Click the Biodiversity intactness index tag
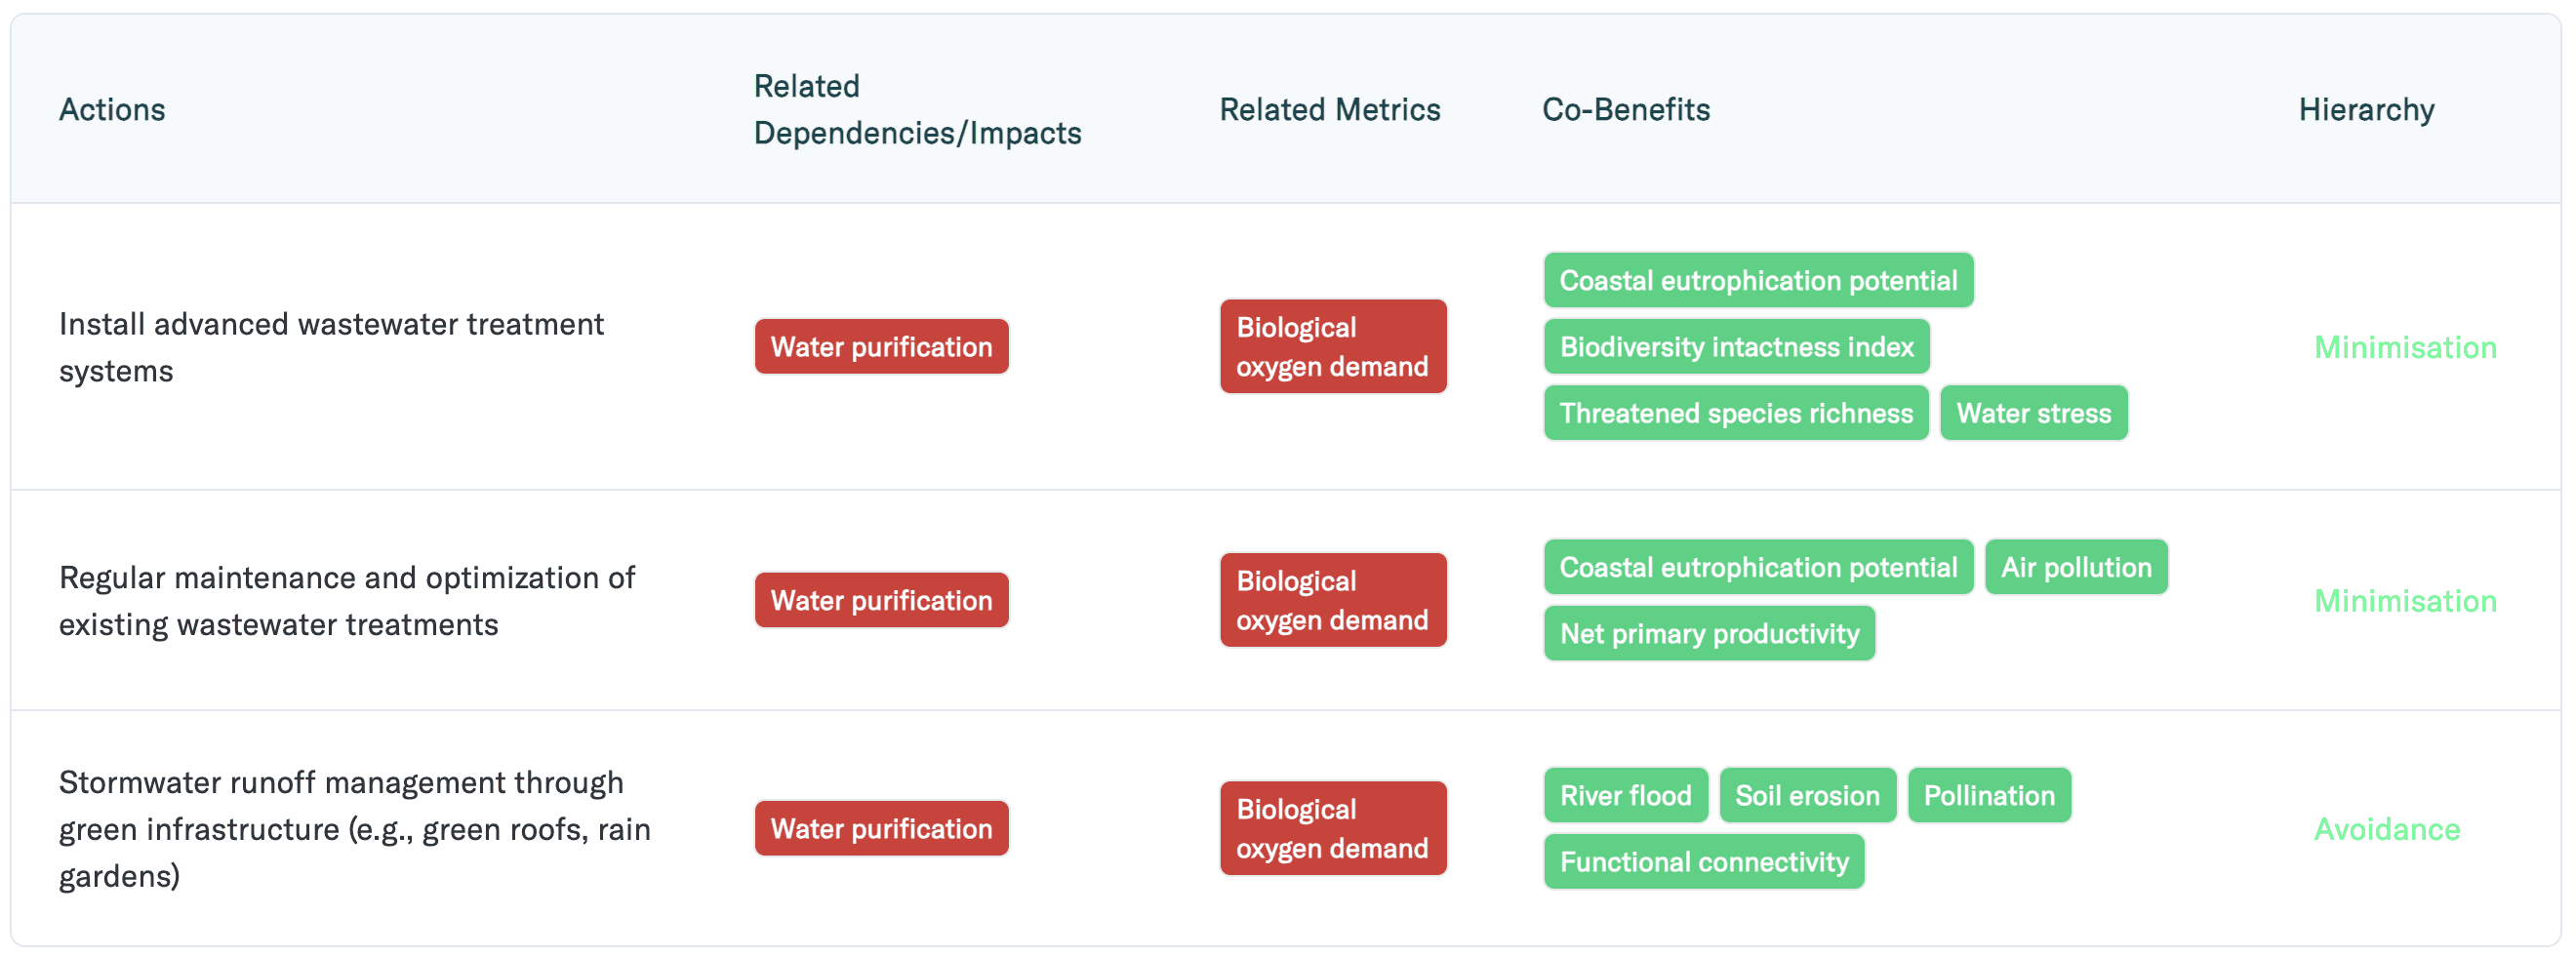The width and height of the screenshot is (2576, 956). tap(1736, 347)
